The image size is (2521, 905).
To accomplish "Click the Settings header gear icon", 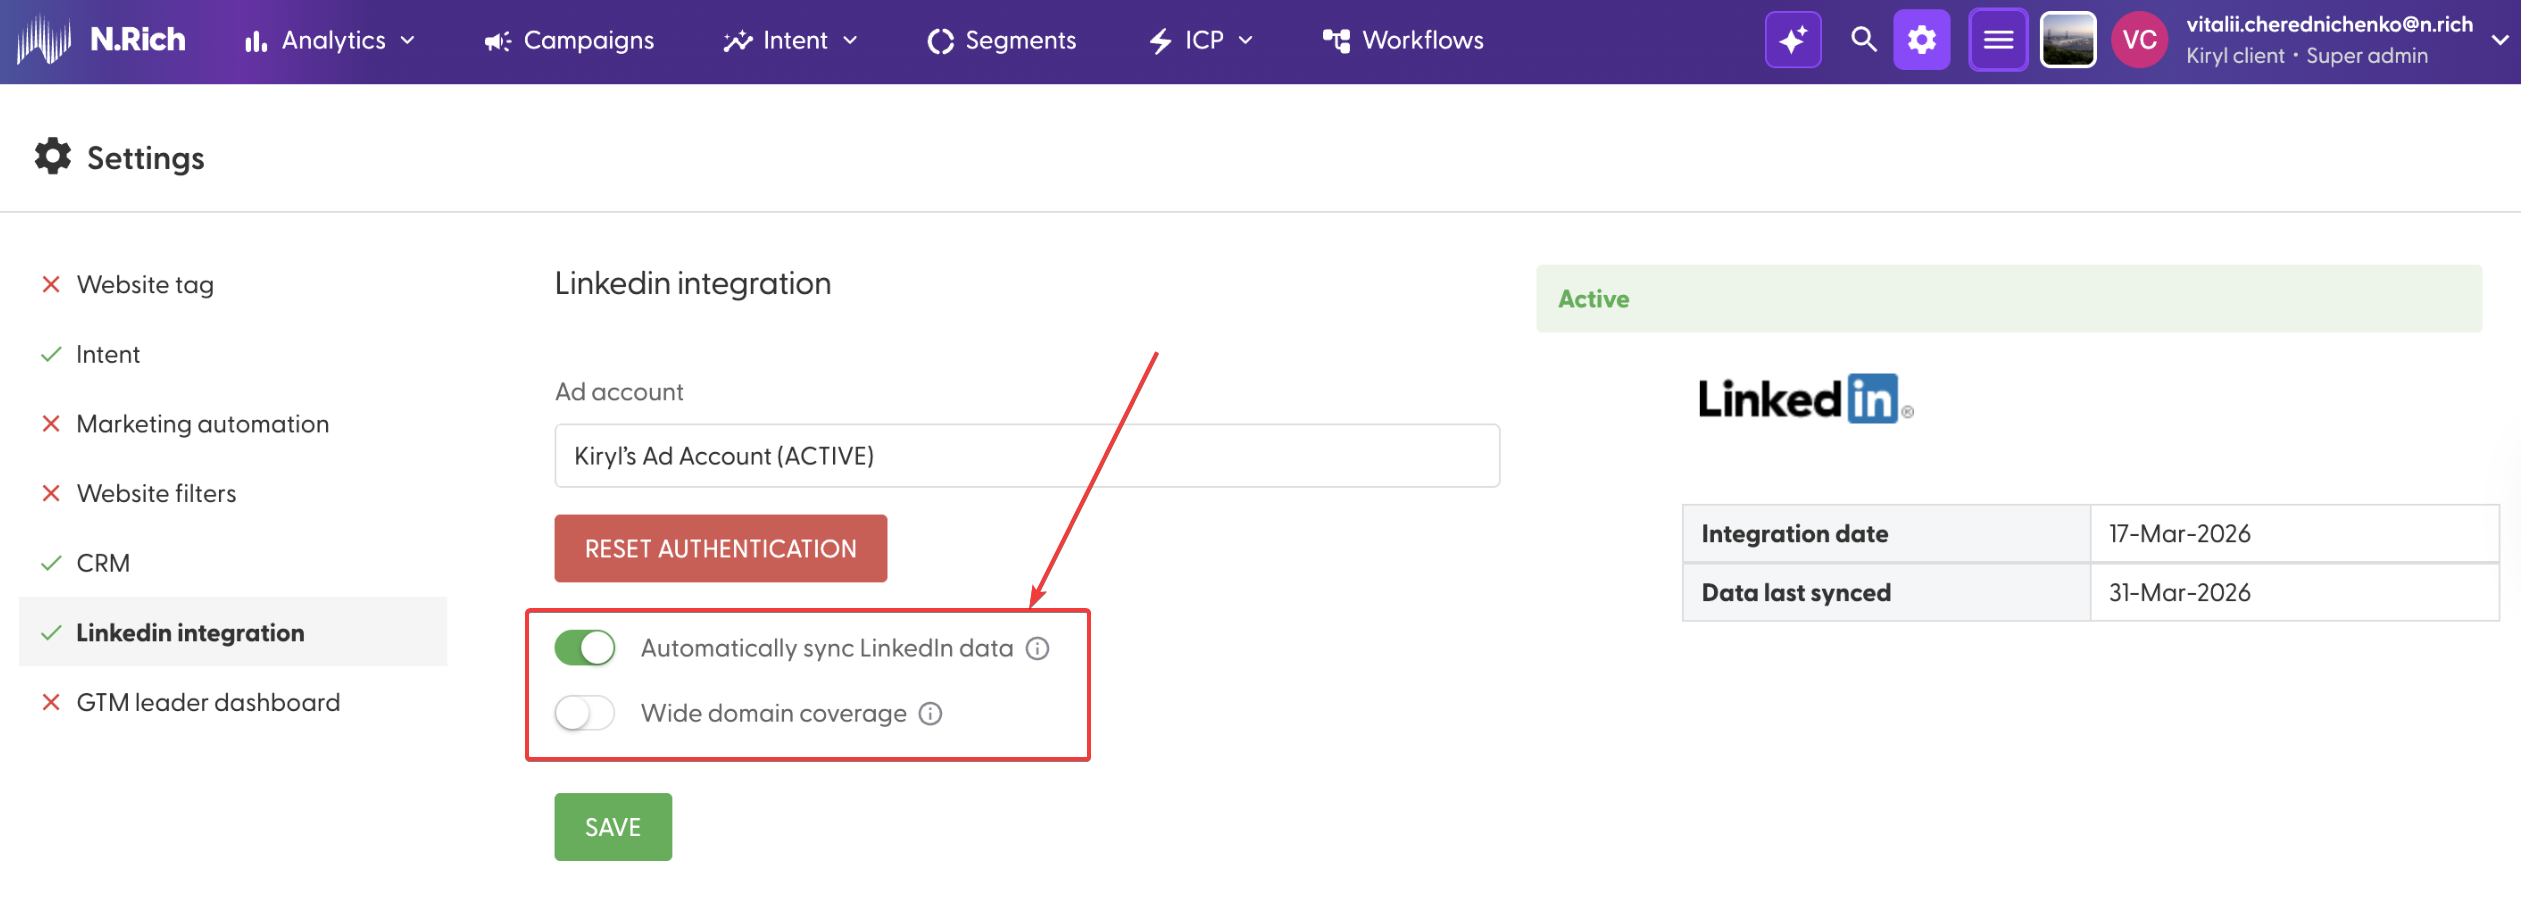I will click(x=53, y=157).
